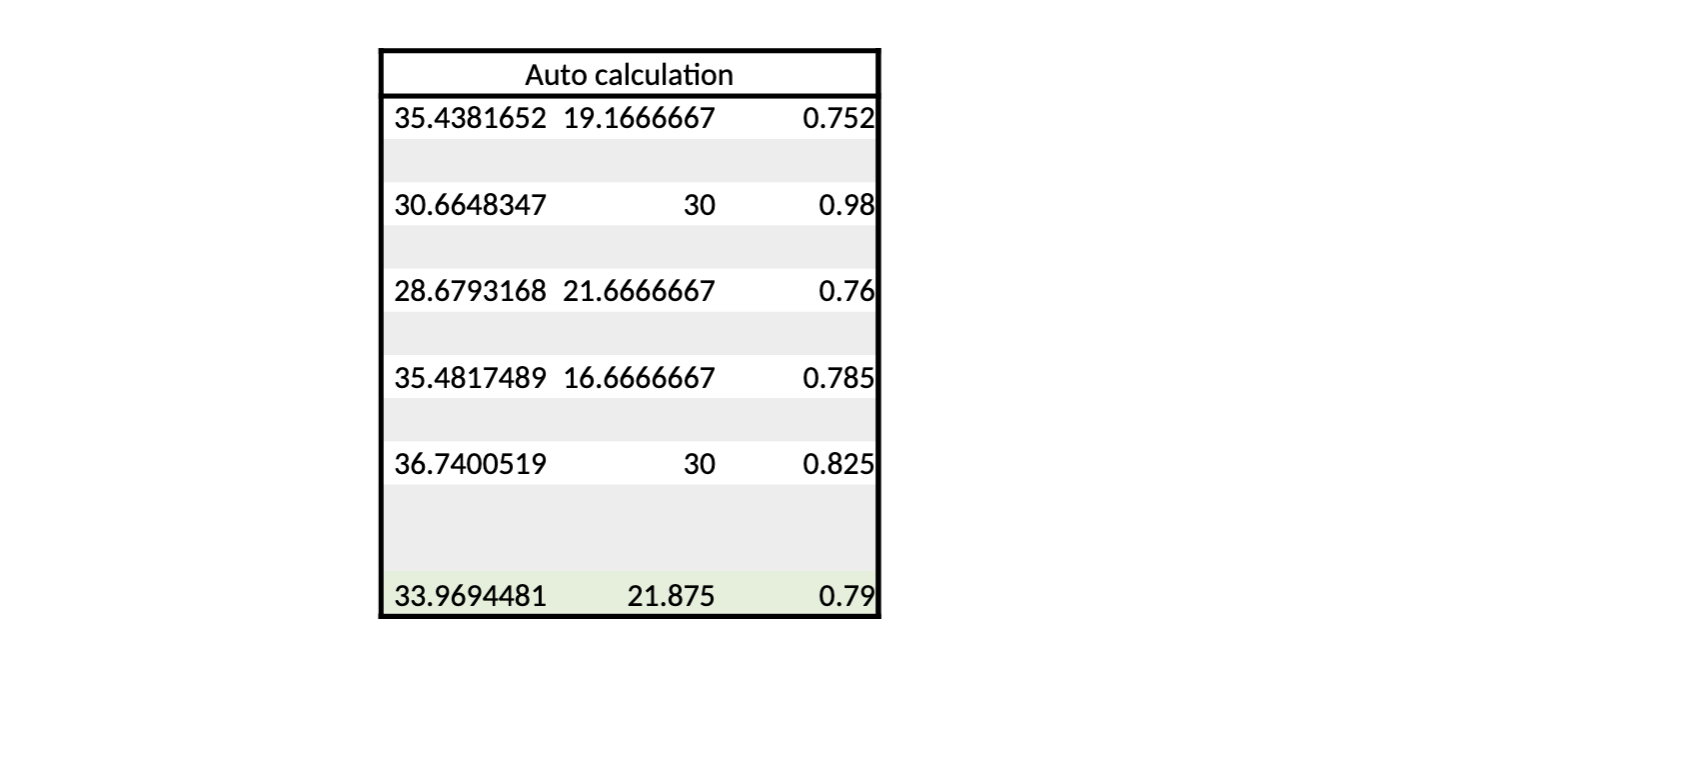The image size is (1684, 760).
Task: Click the cell showing 0.98
Action: [800, 204]
